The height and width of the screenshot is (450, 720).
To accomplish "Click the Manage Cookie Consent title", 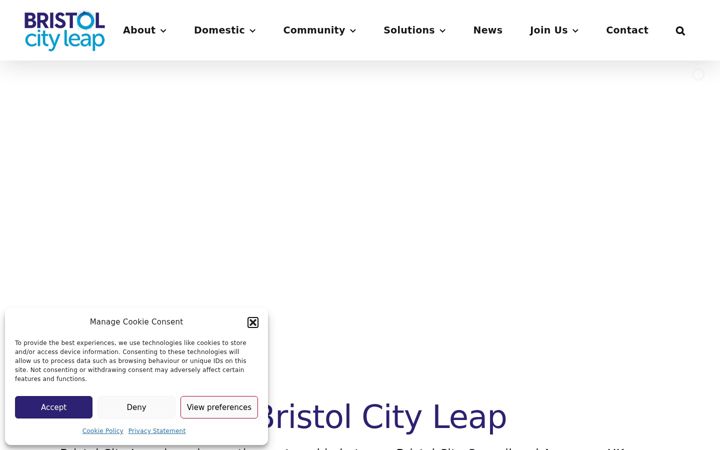I will [136, 322].
